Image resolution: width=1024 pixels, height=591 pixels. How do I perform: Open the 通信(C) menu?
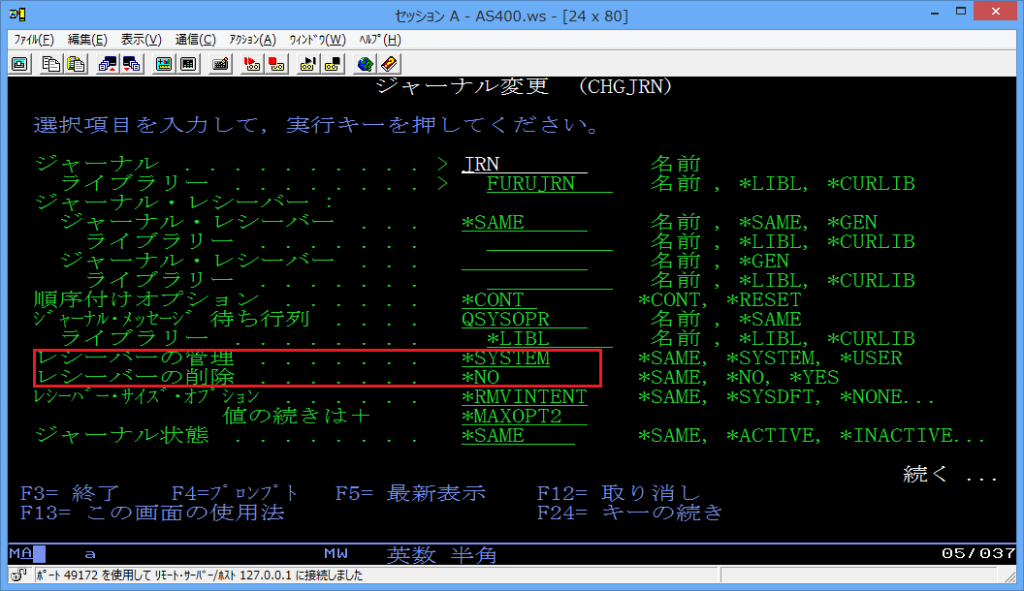(195, 40)
